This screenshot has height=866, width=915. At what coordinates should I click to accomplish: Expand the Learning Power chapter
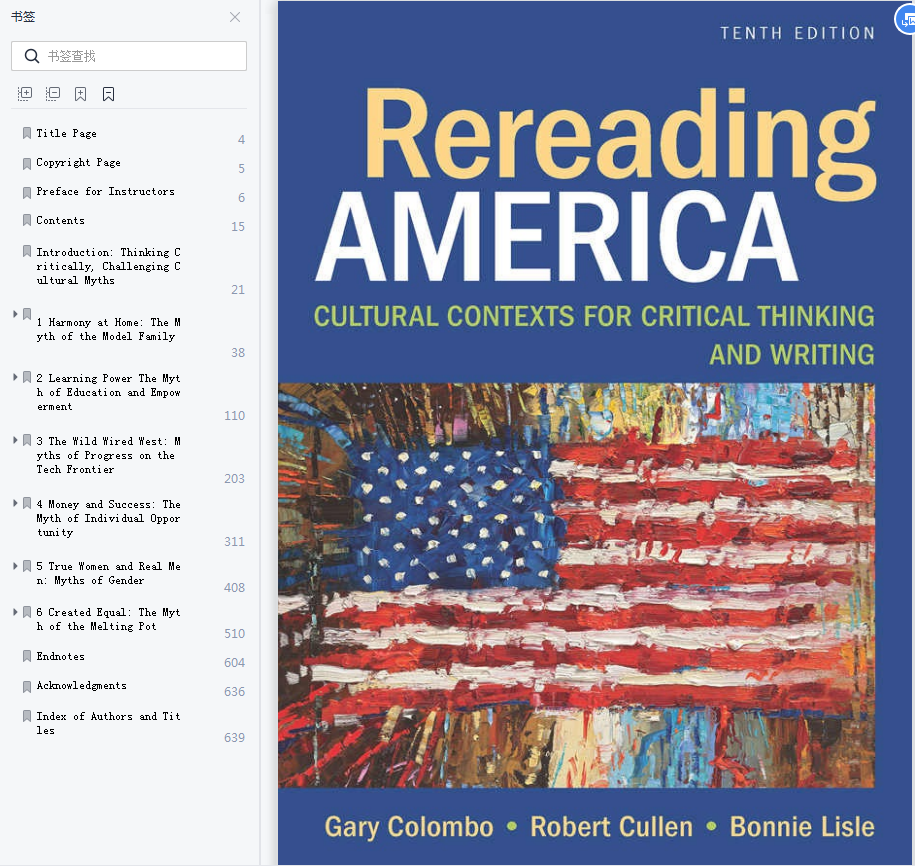(15, 377)
